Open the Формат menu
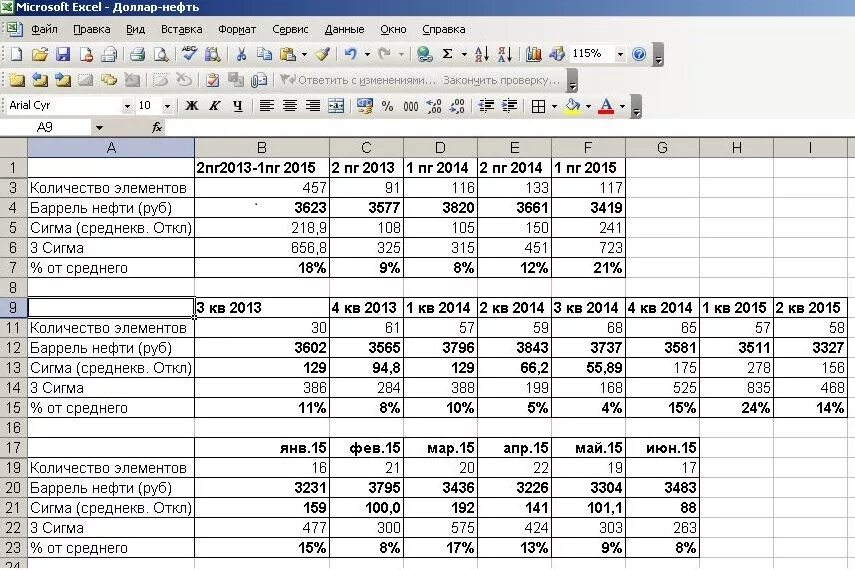This screenshot has width=855, height=570. 237,29
